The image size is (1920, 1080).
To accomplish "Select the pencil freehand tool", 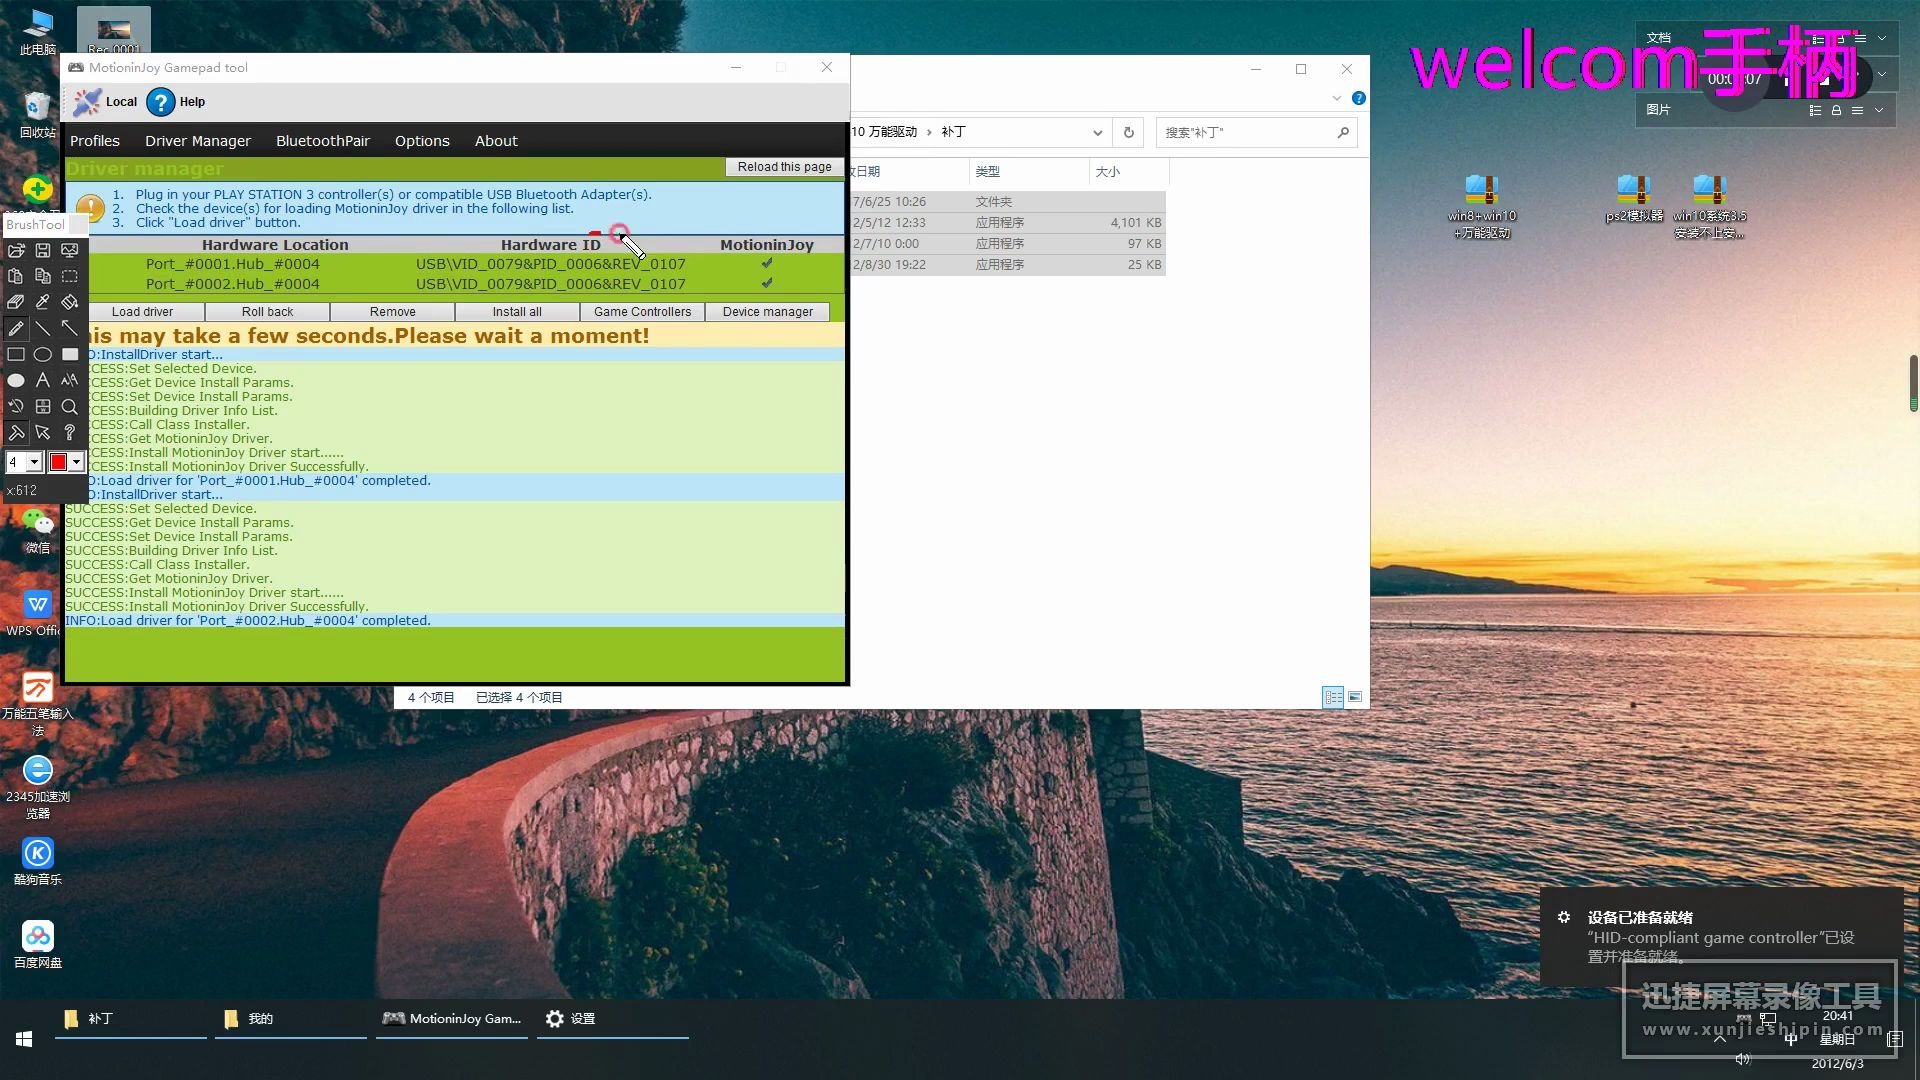I will click(x=16, y=328).
